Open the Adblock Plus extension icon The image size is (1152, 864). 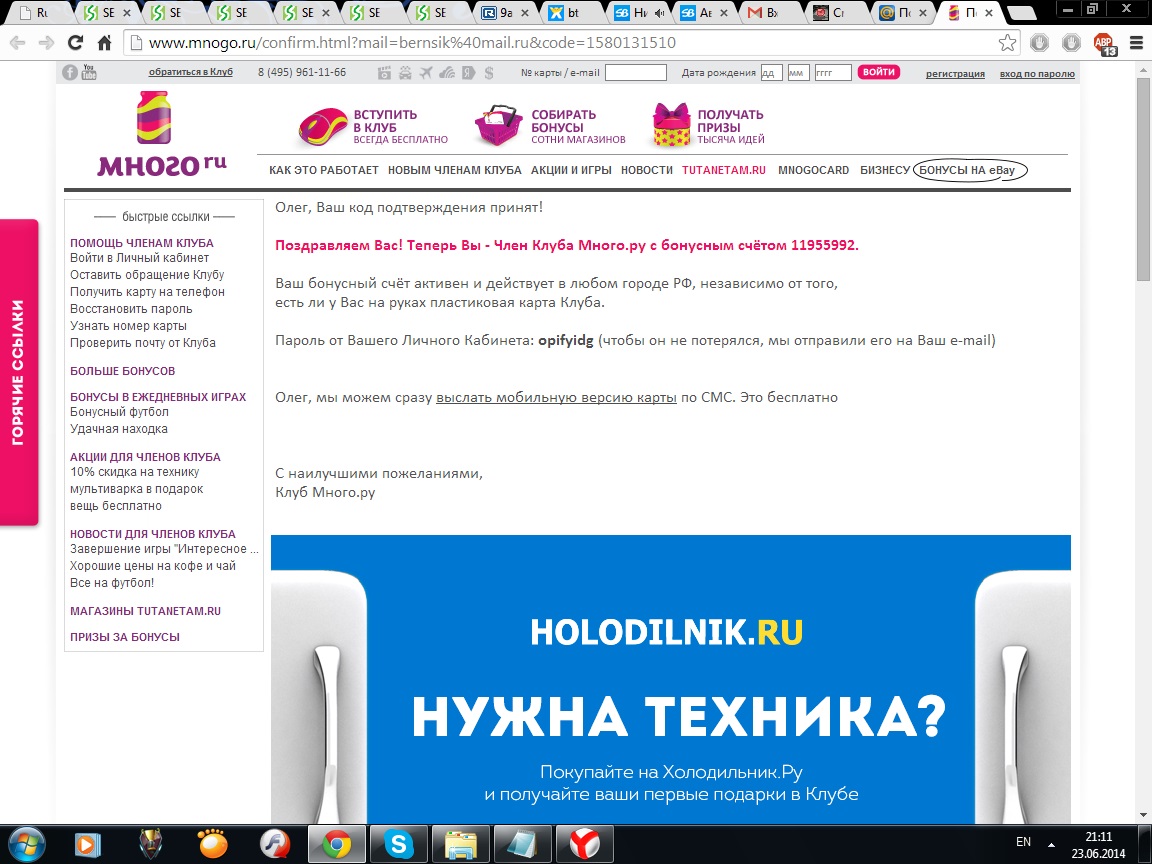tap(1104, 43)
